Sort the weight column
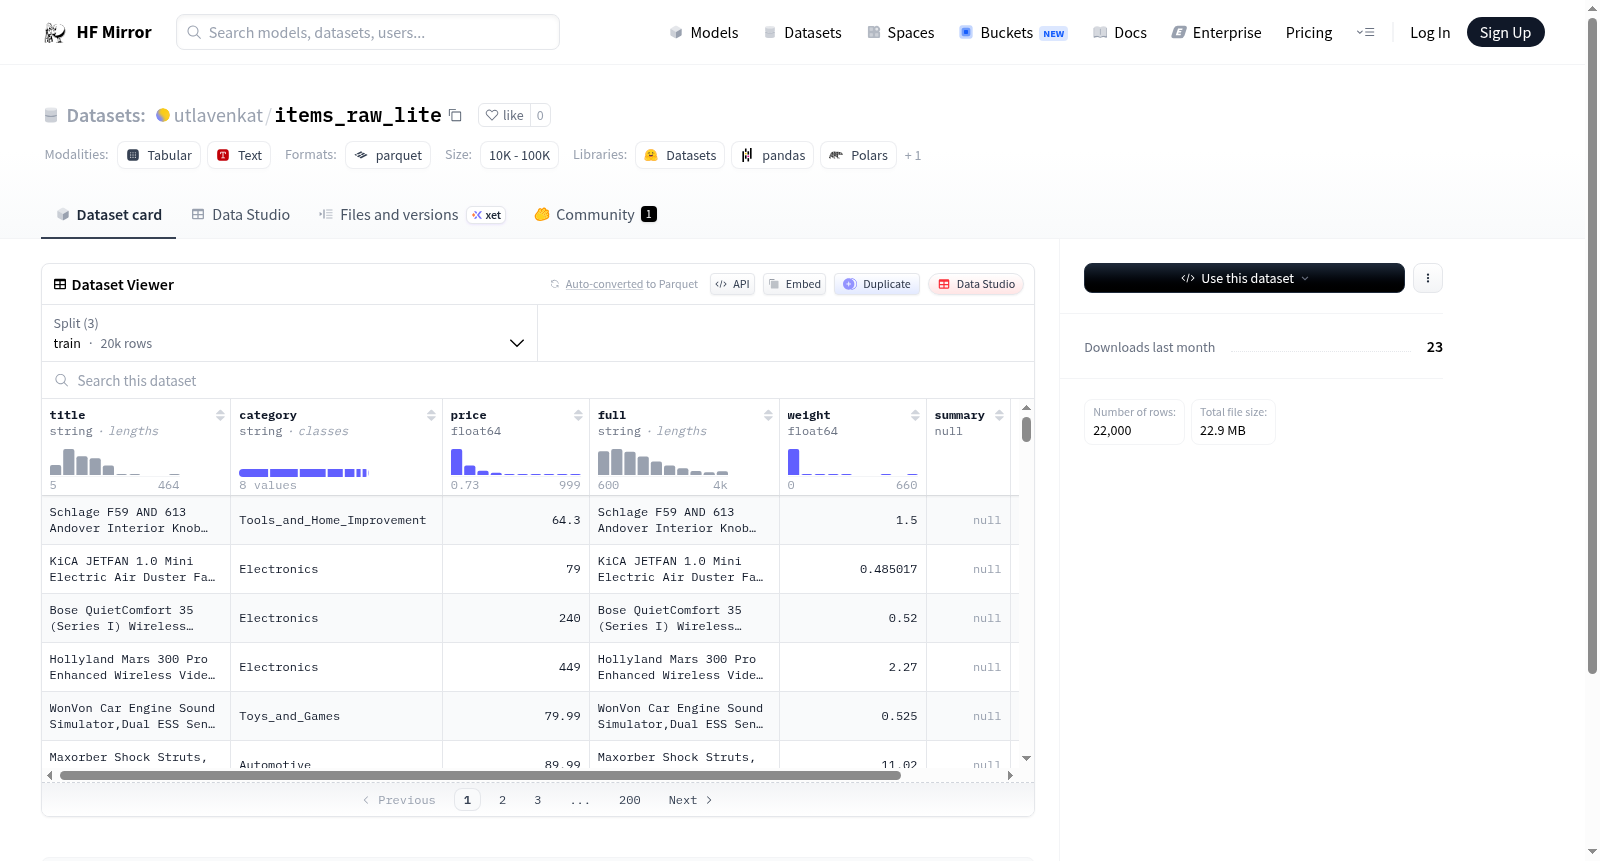 [x=915, y=415]
